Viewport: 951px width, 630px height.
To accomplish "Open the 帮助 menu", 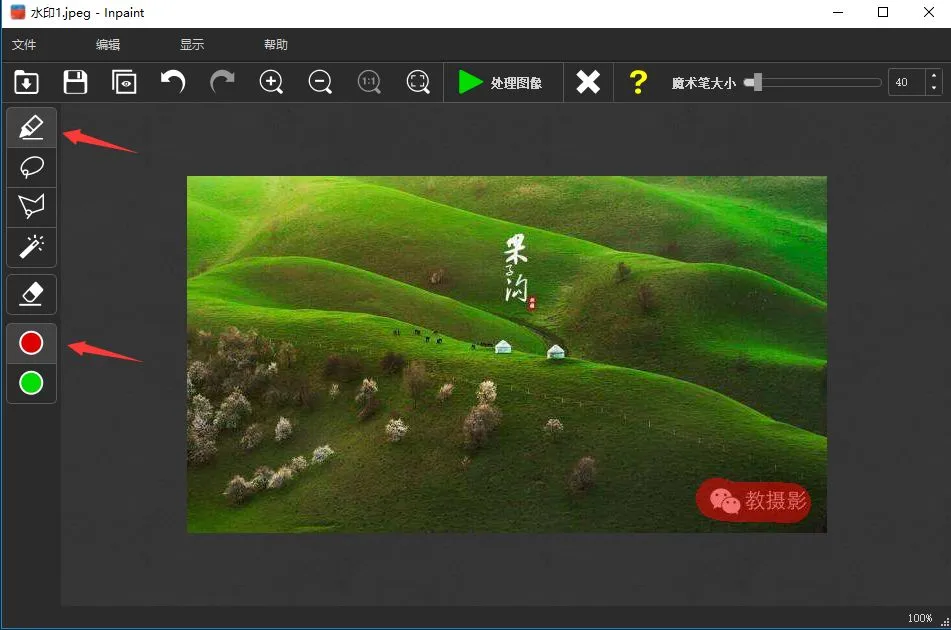I will [x=276, y=45].
